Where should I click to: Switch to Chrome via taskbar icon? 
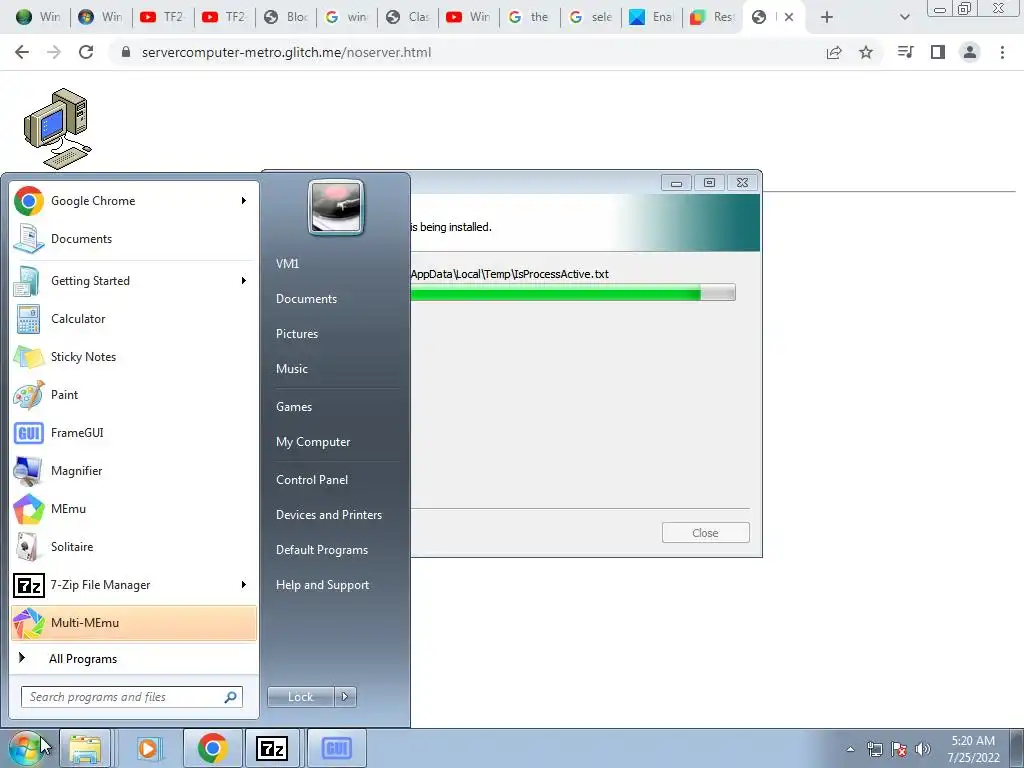pos(212,748)
